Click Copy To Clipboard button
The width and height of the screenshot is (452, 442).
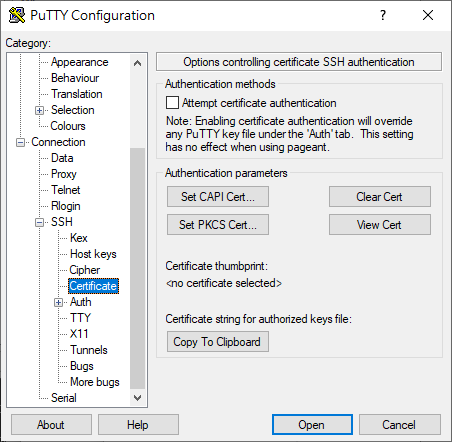pos(218,342)
